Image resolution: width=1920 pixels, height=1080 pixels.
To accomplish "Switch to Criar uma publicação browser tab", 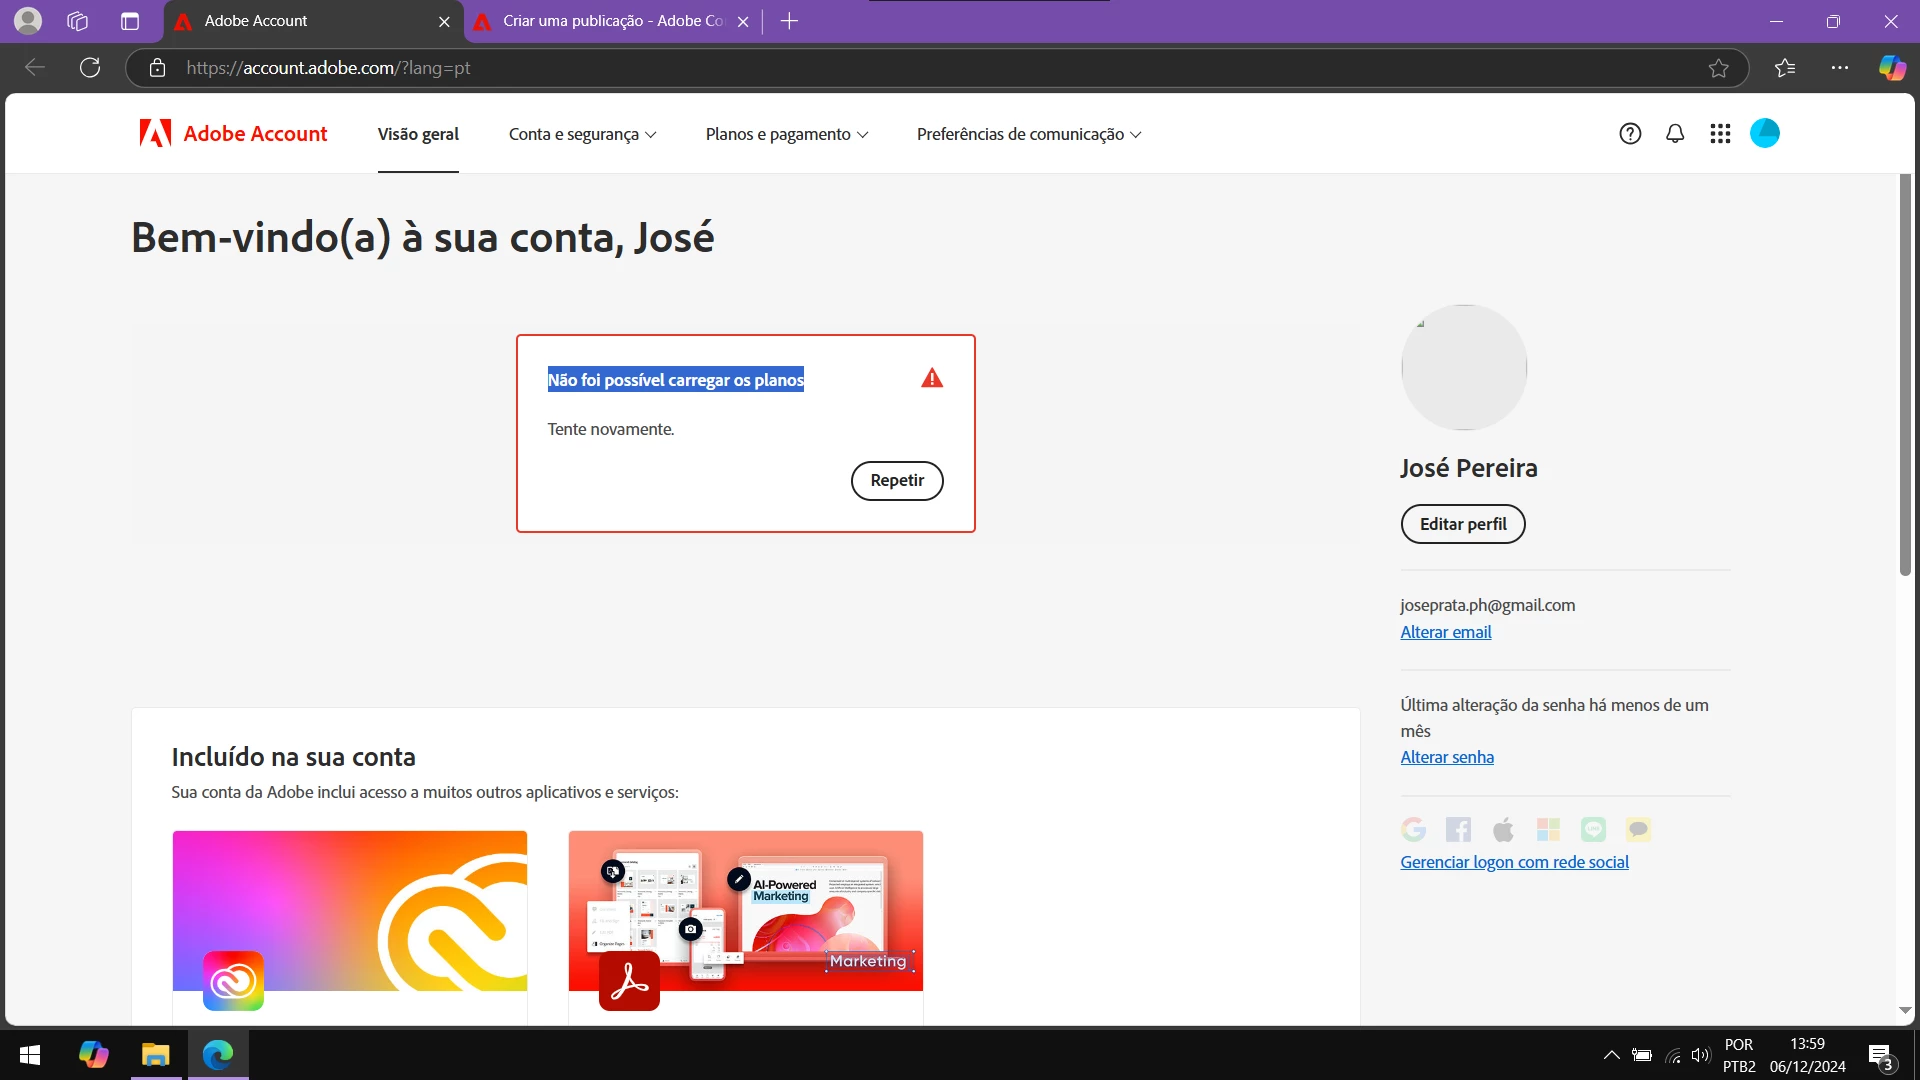I will point(612,21).
